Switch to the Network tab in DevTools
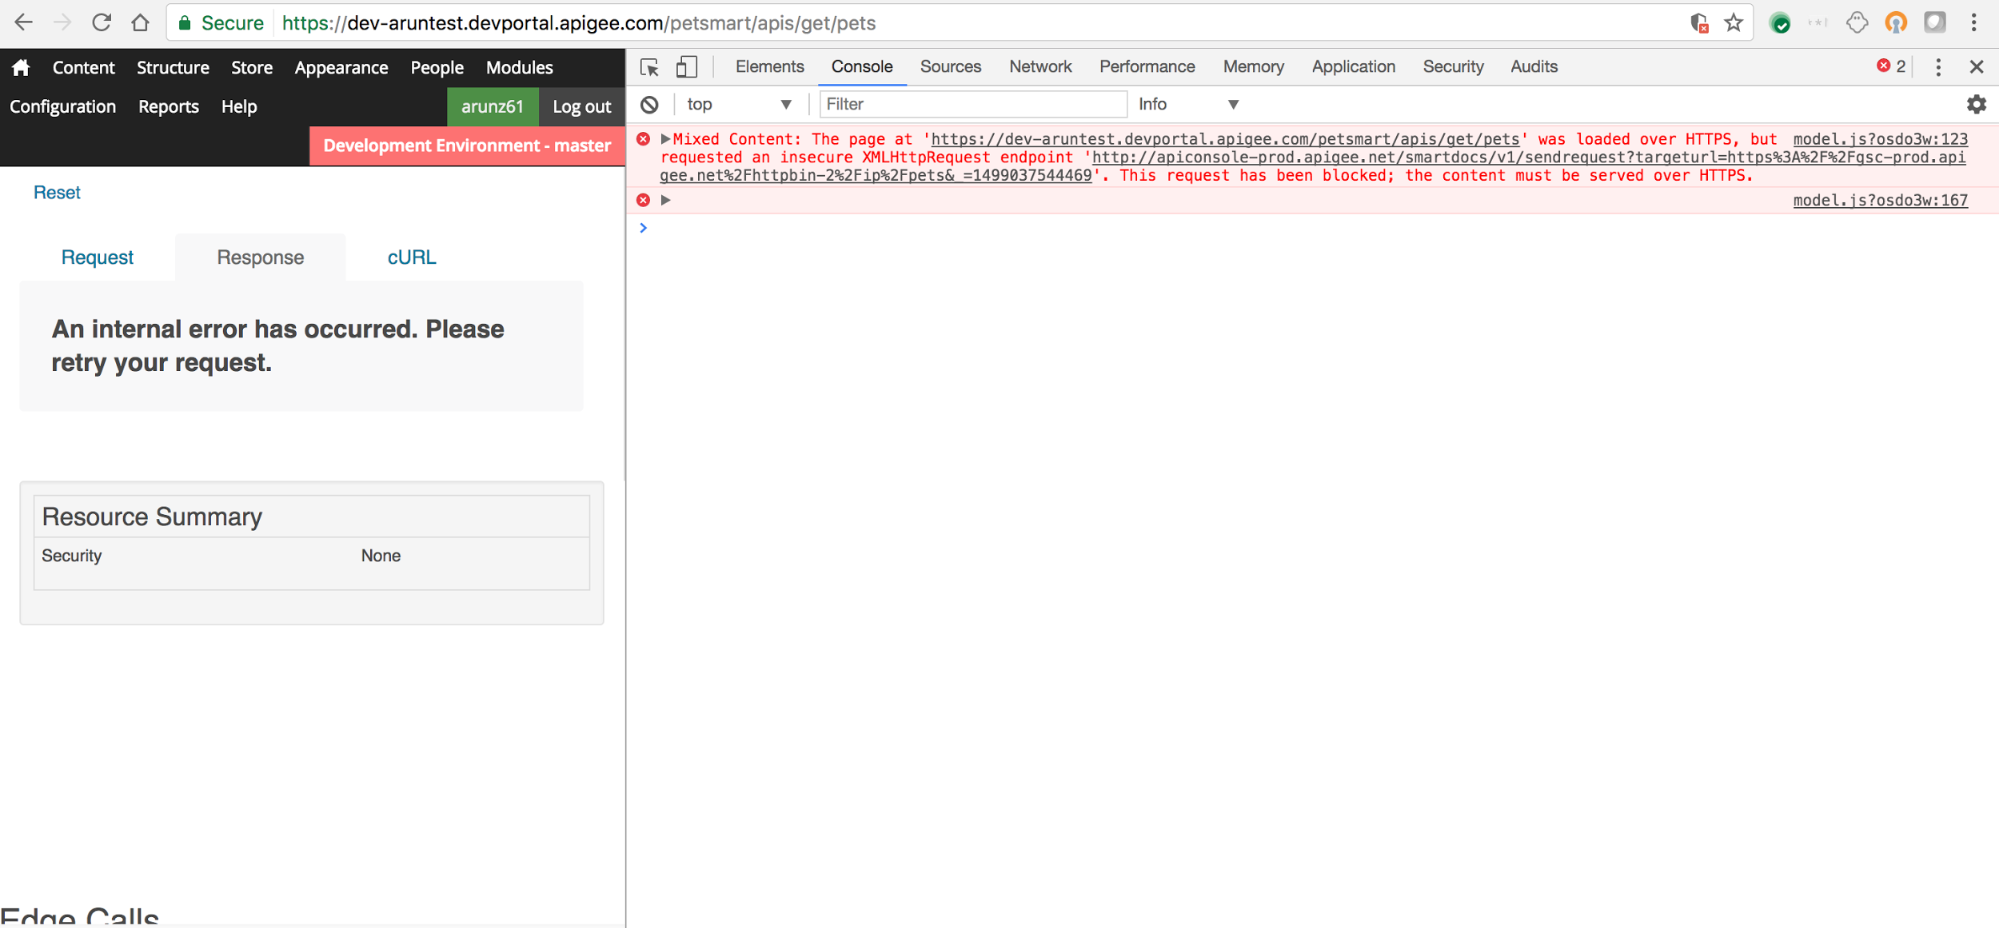The height and width of the screenshot is (929, 1999). 1040,67
